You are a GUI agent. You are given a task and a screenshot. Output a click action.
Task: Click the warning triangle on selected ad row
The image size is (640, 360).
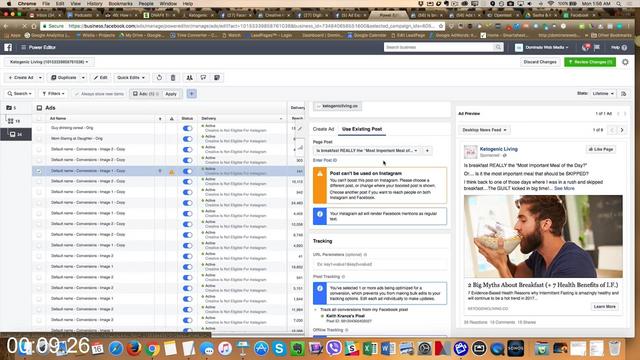click(172, 171)
